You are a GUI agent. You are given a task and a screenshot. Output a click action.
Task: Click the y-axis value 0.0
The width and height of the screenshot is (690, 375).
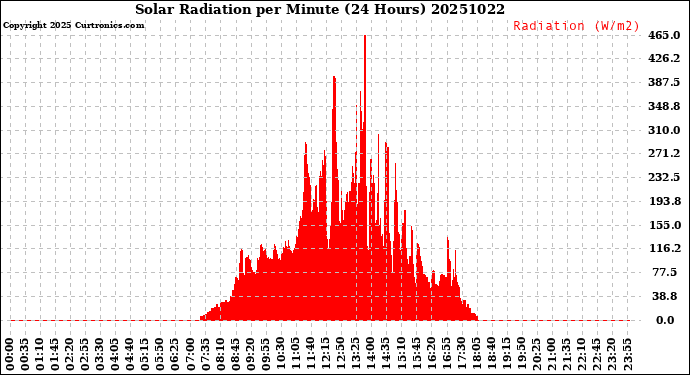point(665,320)
